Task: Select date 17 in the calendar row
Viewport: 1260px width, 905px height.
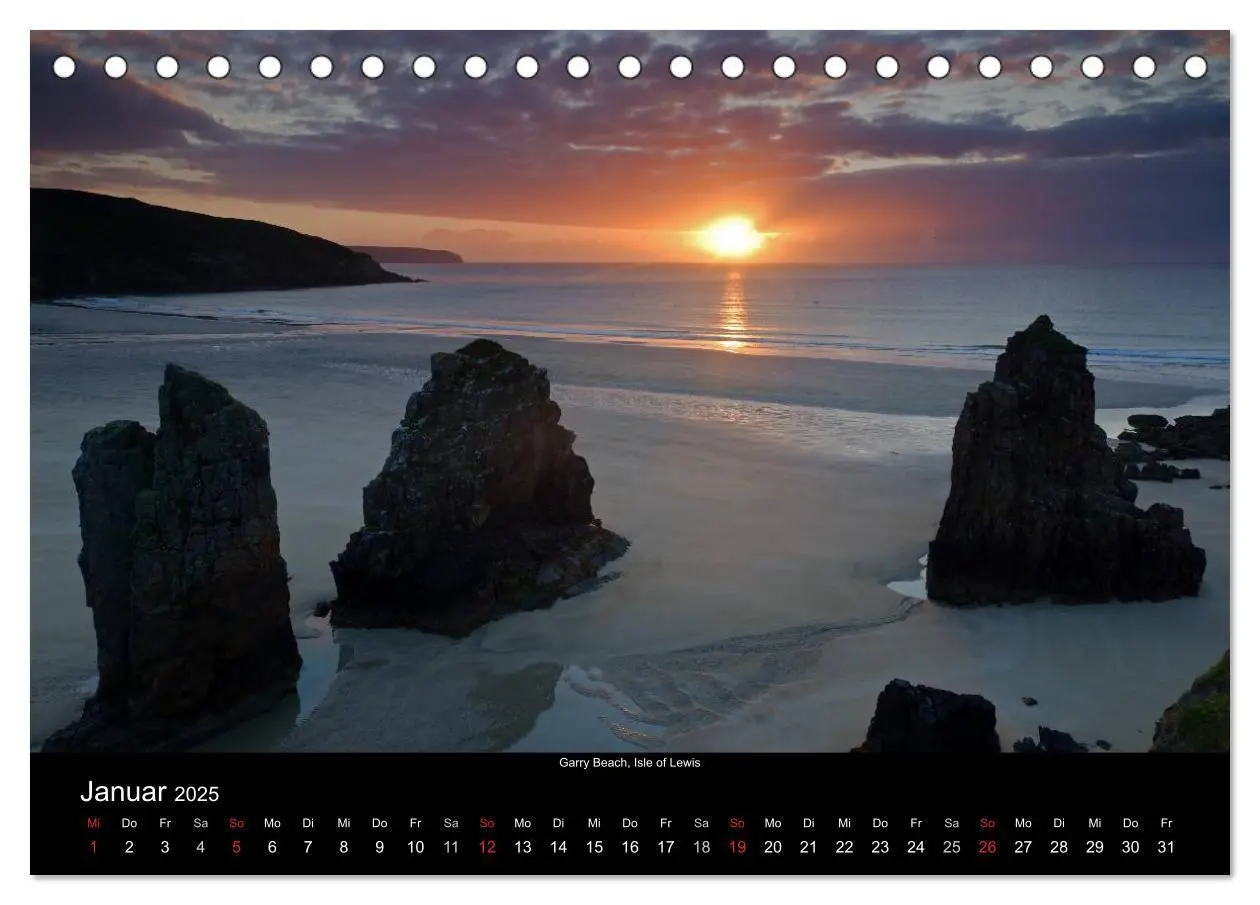Action: [666, 847]
